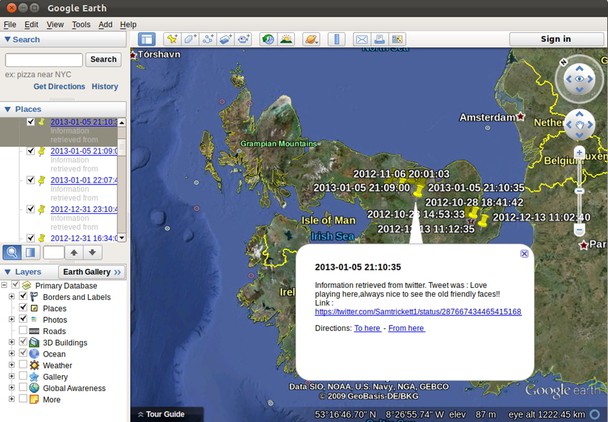The image size is (608, 422).
Task: Enable the Roads layer checkbox
Action: pos(23,330)
